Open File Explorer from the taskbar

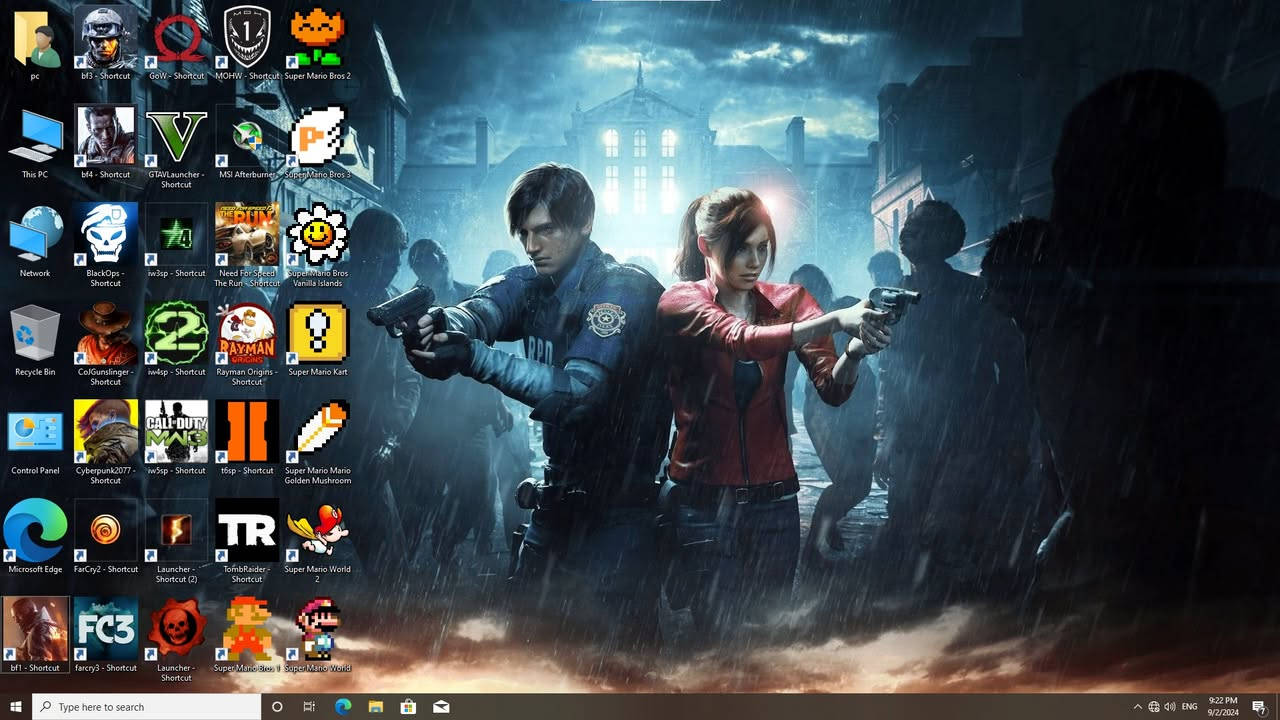point(376,707)
